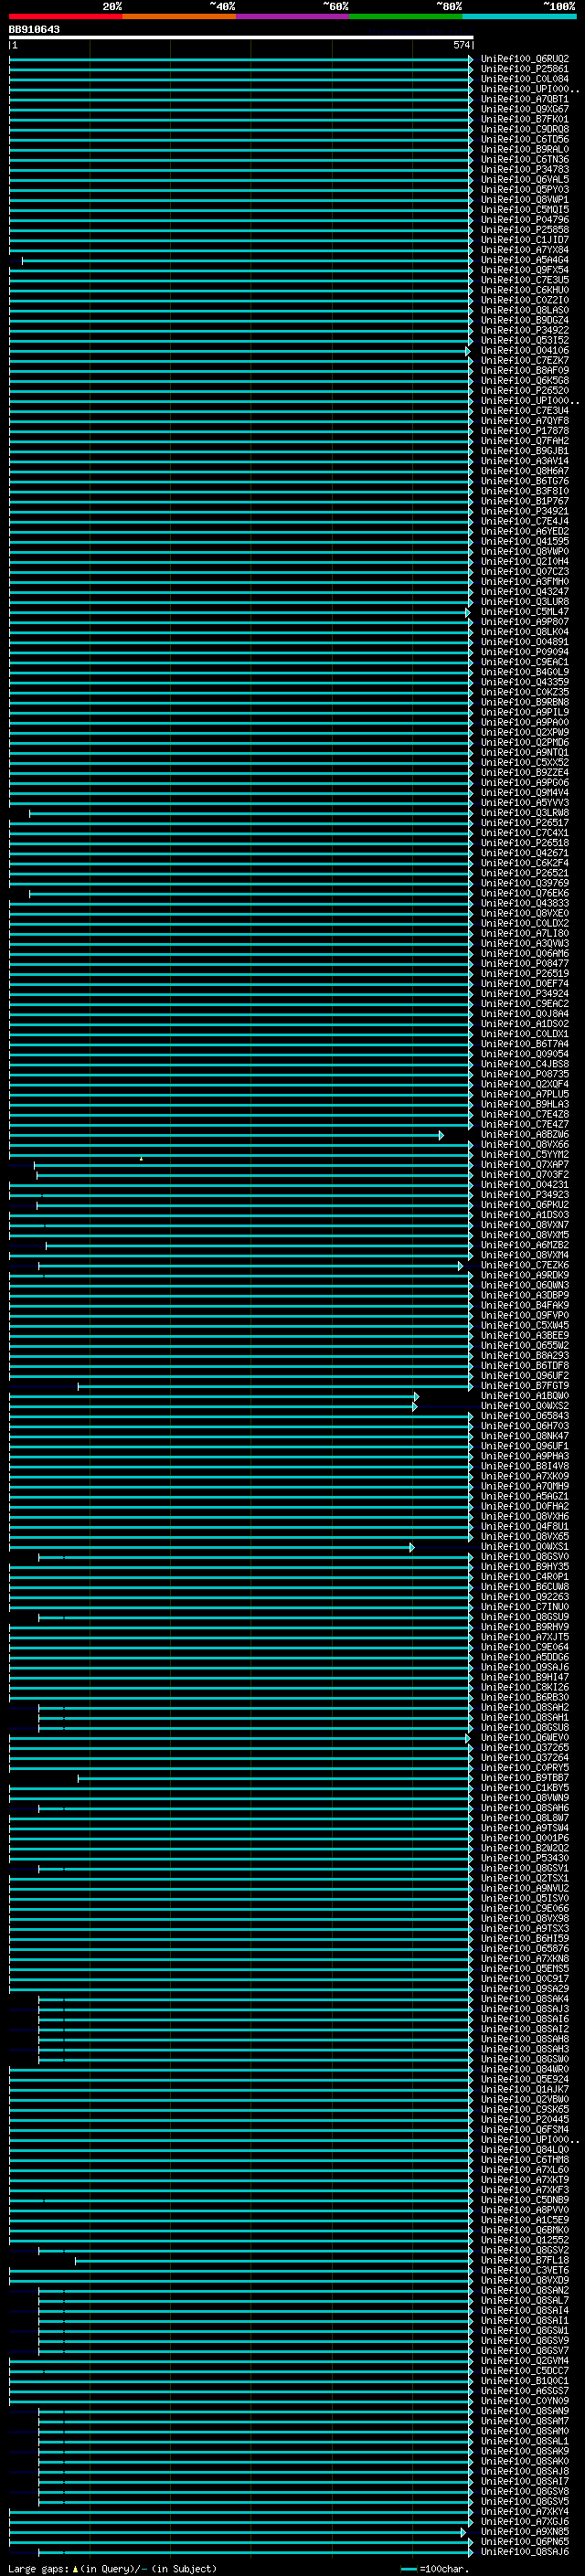
Task: Select hit UniRef100_Q9XG67
Action: 525,109
